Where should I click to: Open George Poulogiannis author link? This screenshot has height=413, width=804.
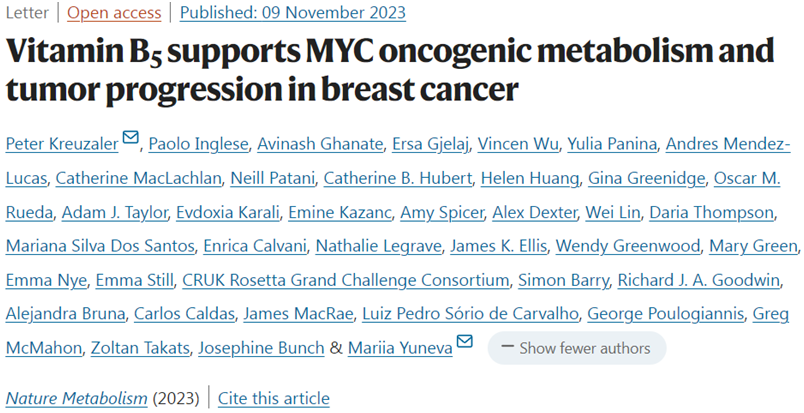(x=666, y=314)
